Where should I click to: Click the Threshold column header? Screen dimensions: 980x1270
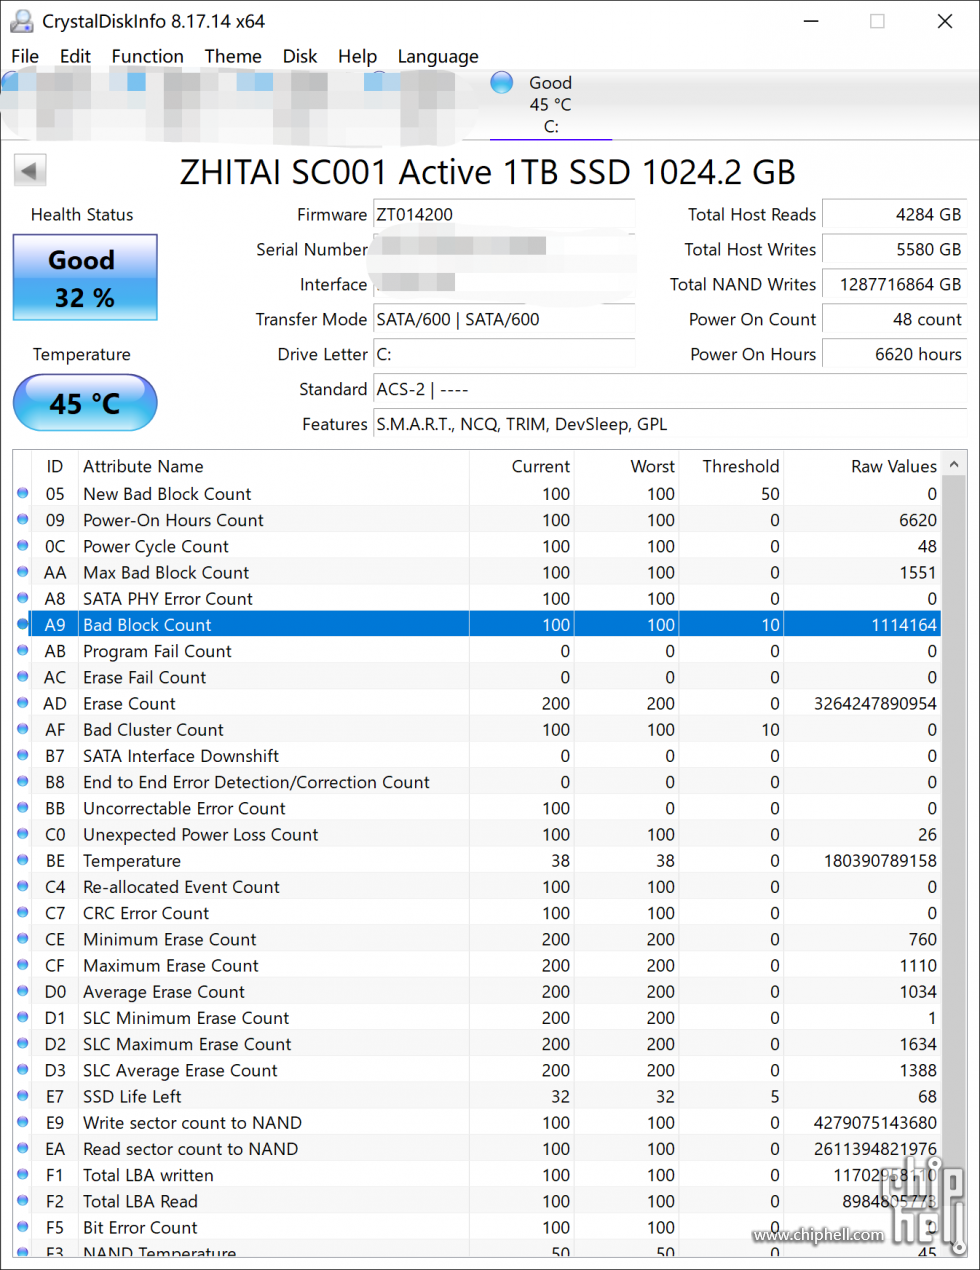(x=741, y=466)
